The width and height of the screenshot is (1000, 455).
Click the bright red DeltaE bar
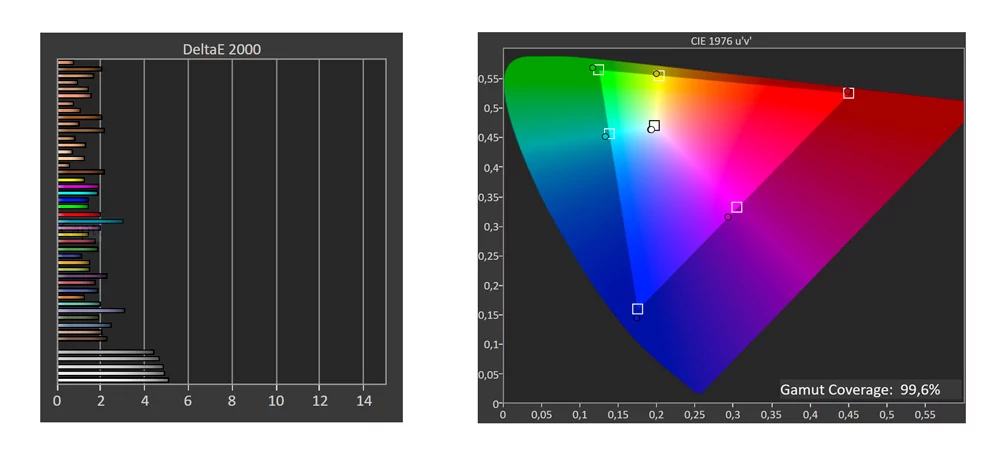tap(79, 214)
